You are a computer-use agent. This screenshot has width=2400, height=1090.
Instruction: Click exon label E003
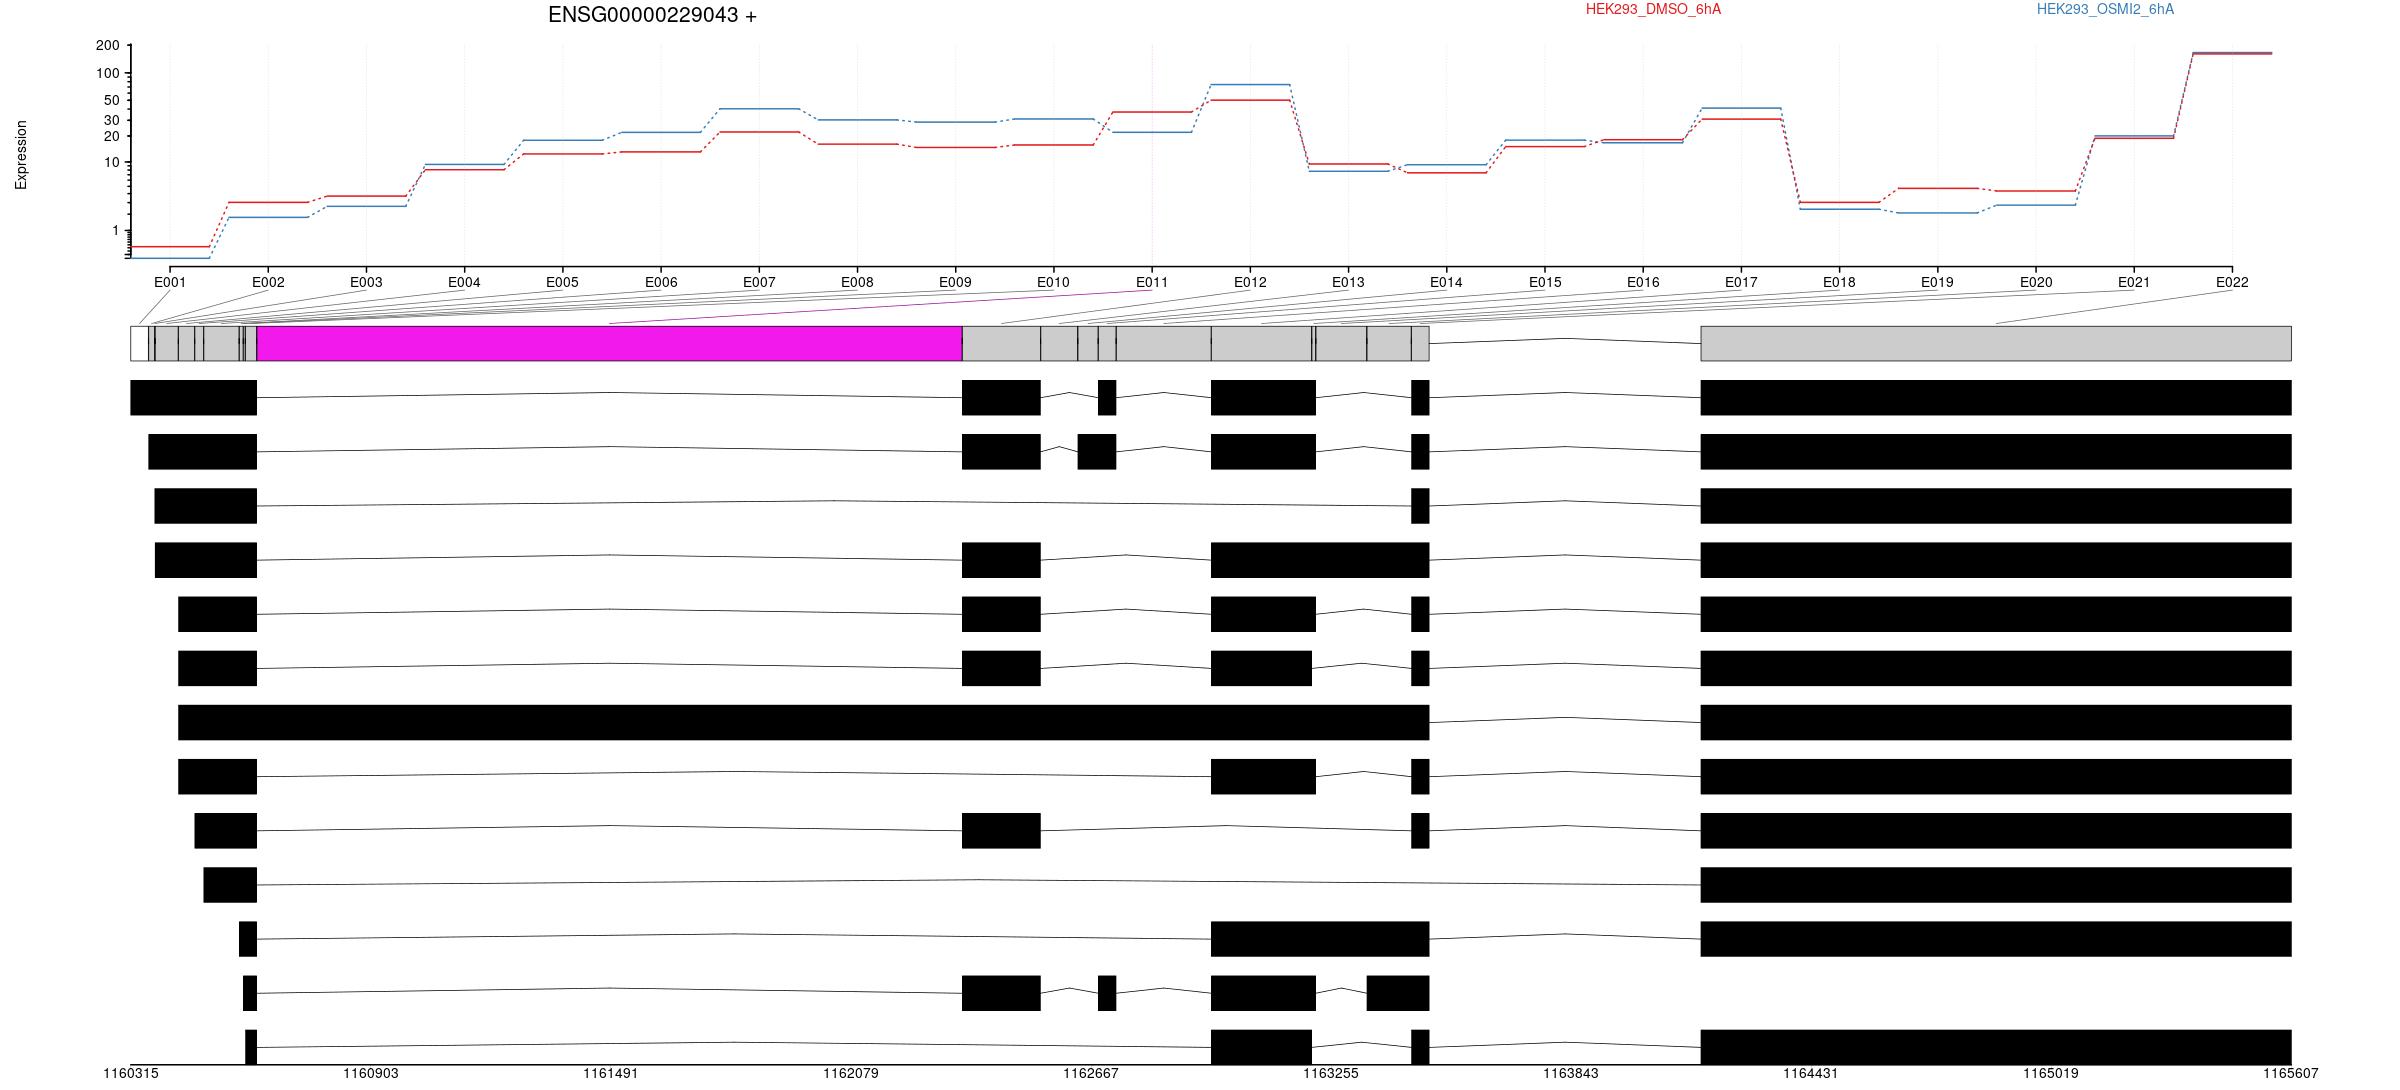[366, 282]
